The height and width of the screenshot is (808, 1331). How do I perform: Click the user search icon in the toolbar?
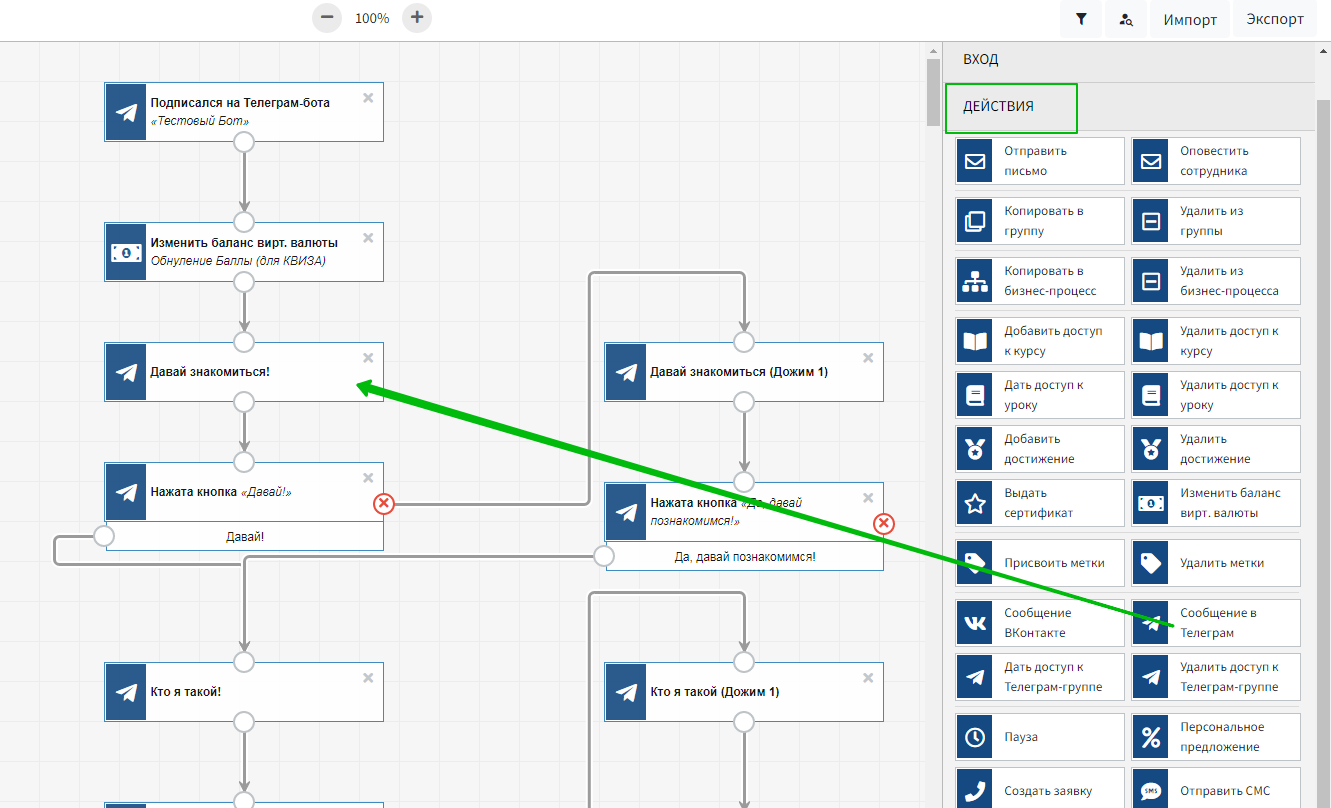point(1126,19)
